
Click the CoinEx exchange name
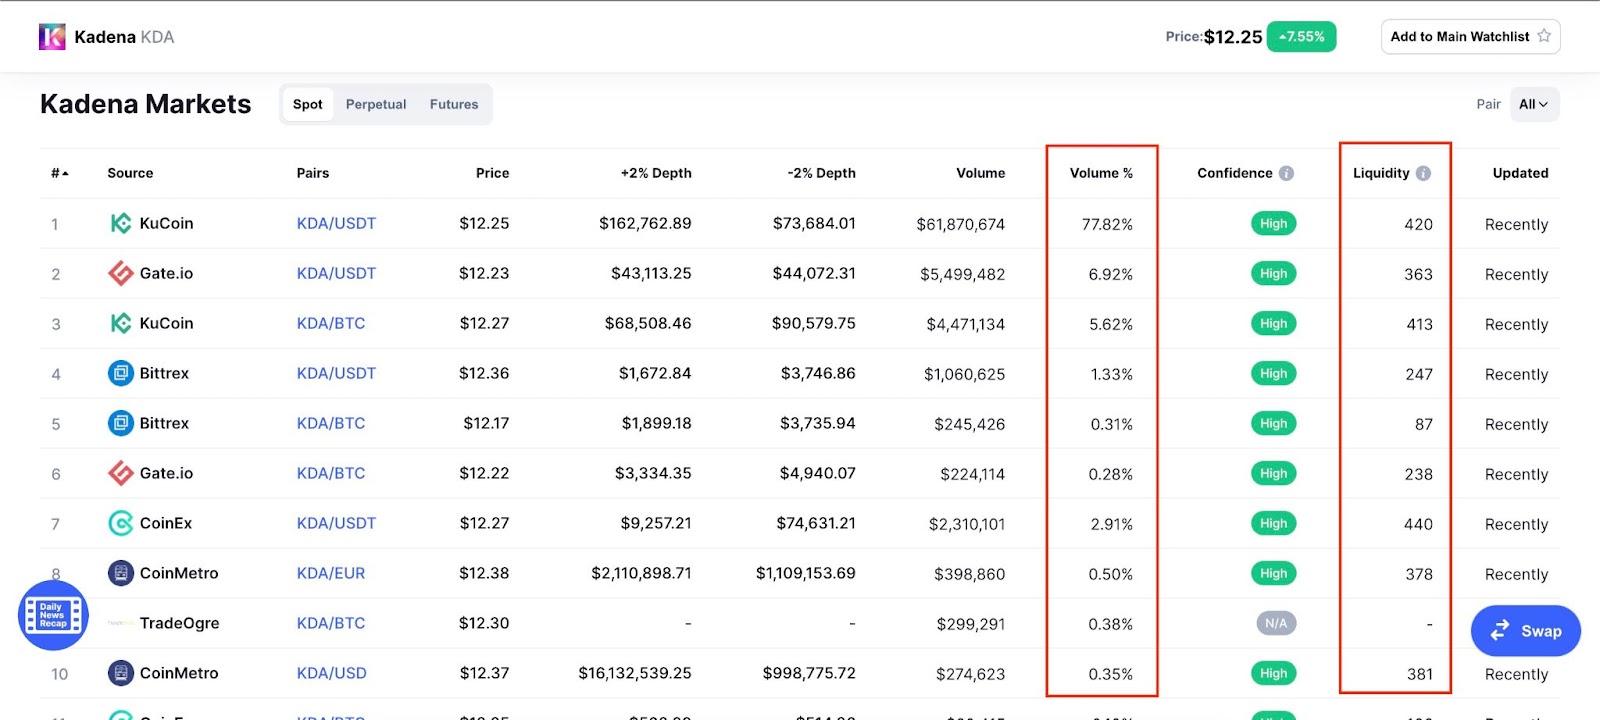coord(166,523)
